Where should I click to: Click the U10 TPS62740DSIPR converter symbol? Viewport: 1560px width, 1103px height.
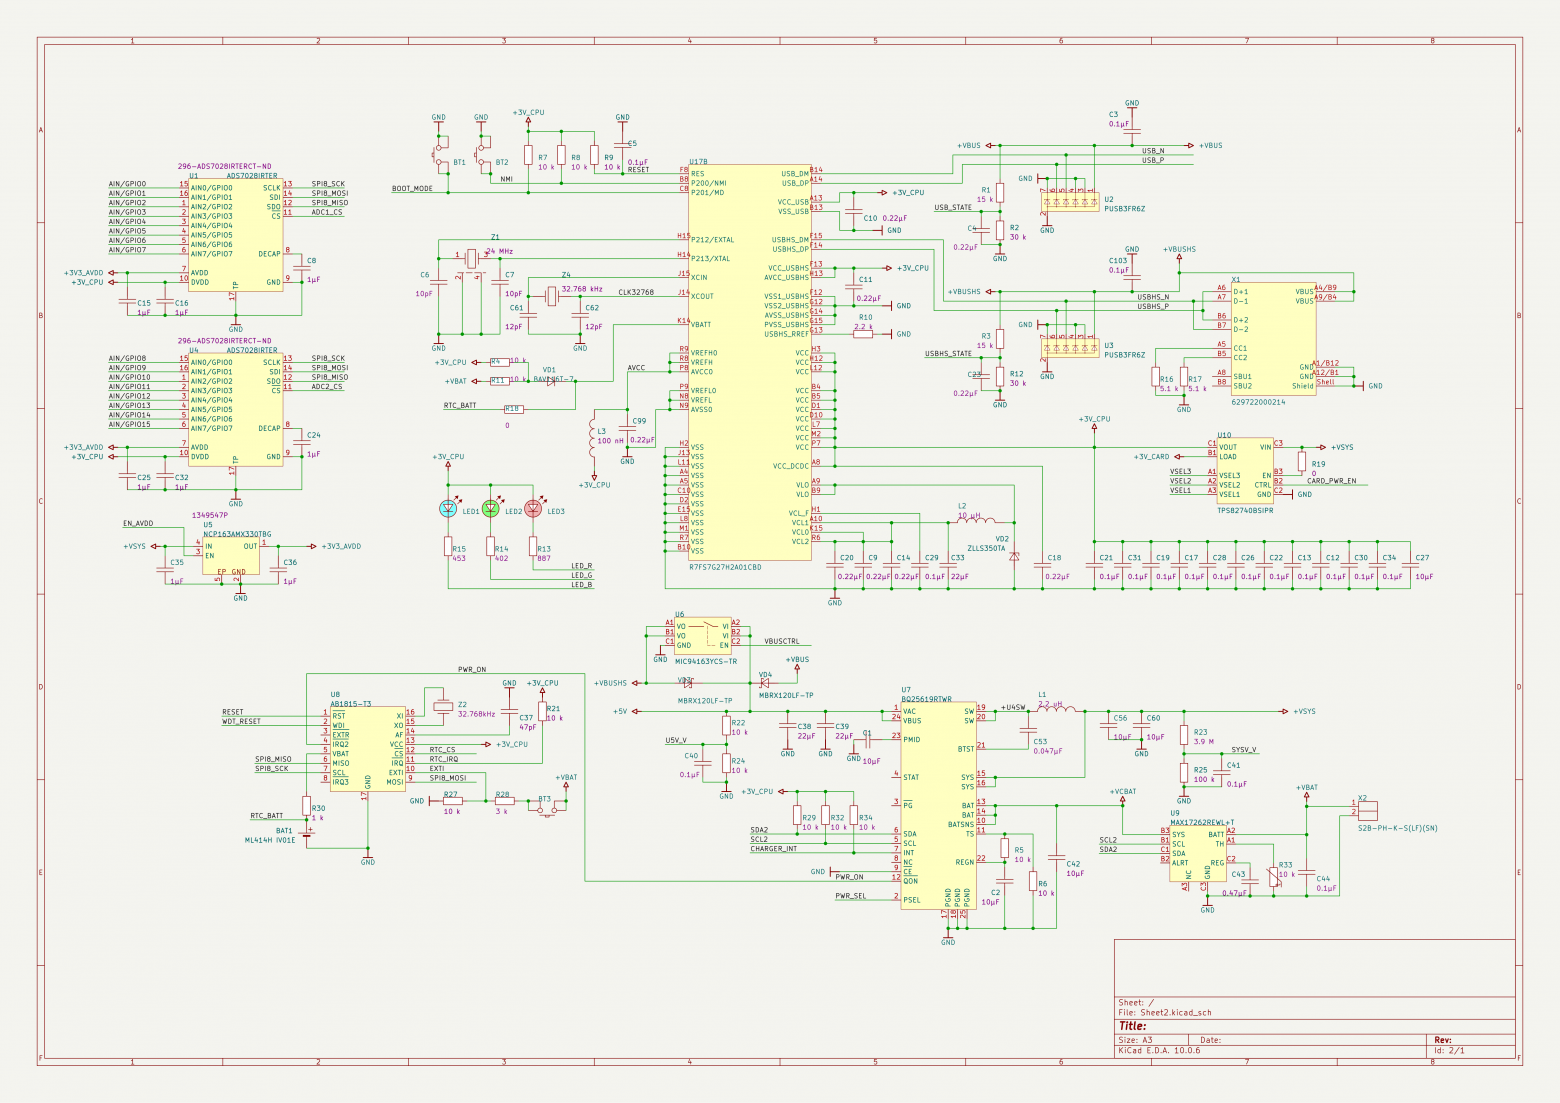1245,470
